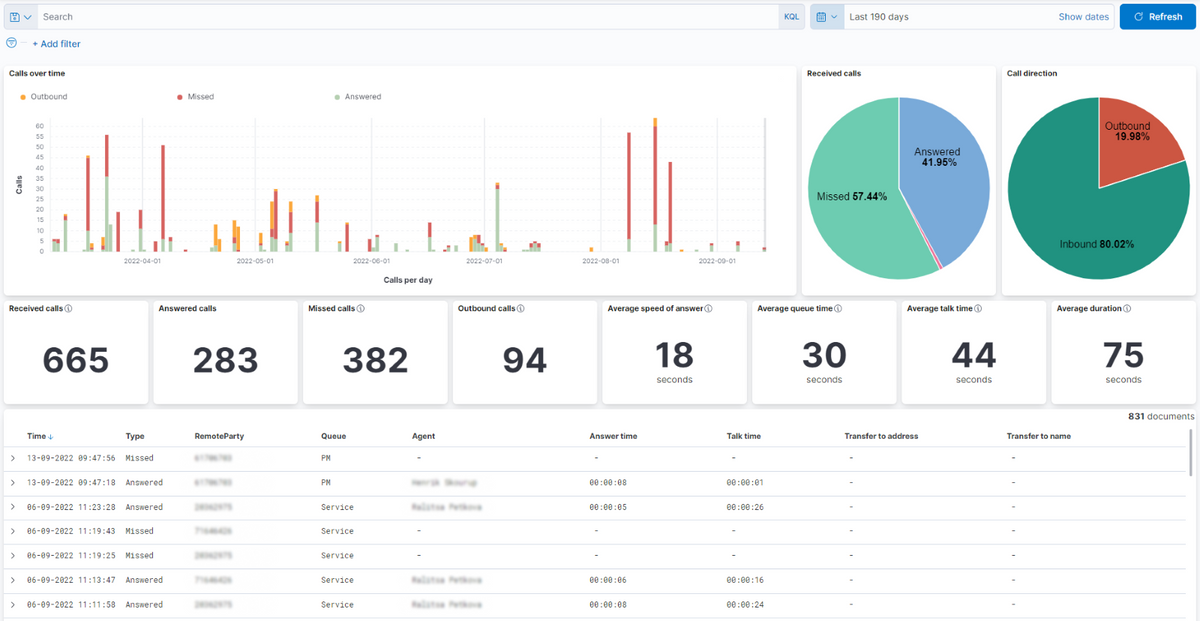
Task: Click info icon beside Average duration
Action: tap(1126, 309)
